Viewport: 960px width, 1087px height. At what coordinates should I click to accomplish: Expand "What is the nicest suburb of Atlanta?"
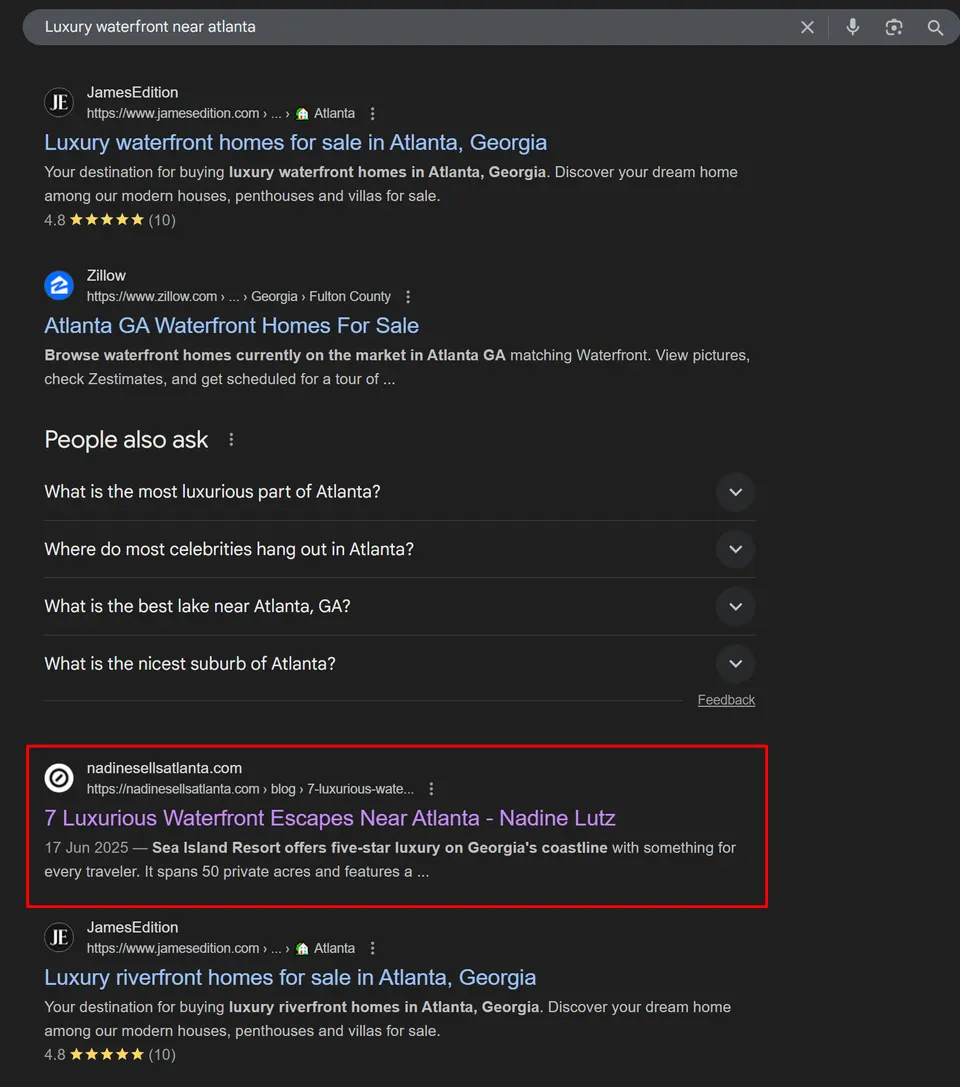pos(399,664)
